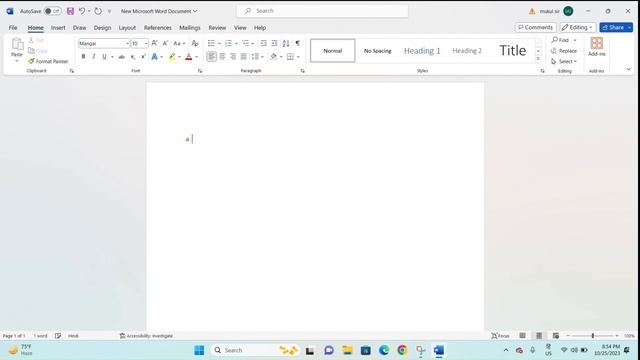Decrease font size with shrink icon

[x=165, y=43]
